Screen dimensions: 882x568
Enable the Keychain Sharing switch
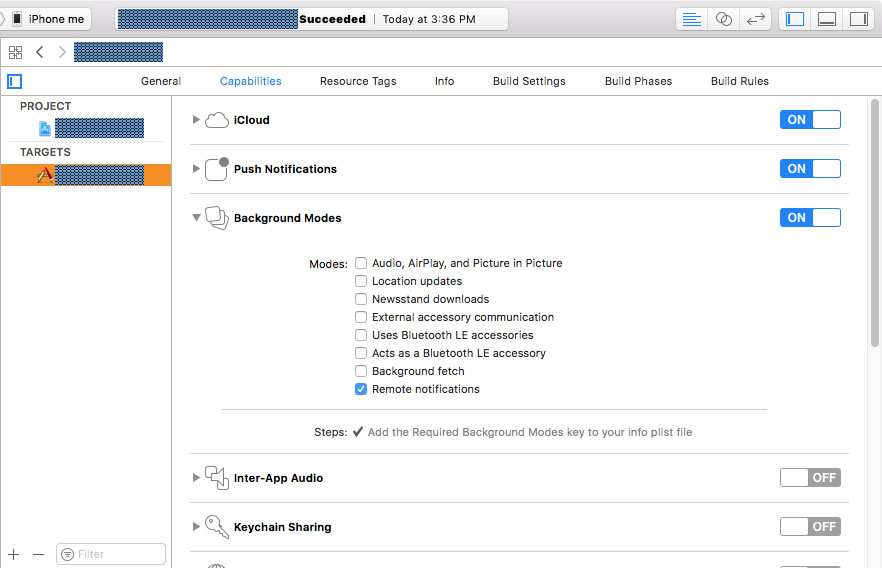point(810,527)
